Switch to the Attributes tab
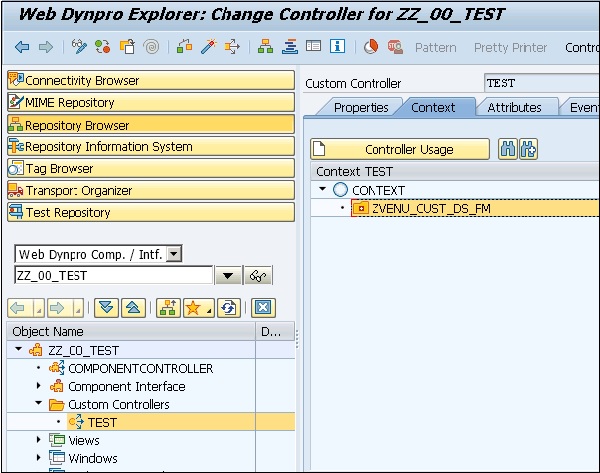 (514, 107)
